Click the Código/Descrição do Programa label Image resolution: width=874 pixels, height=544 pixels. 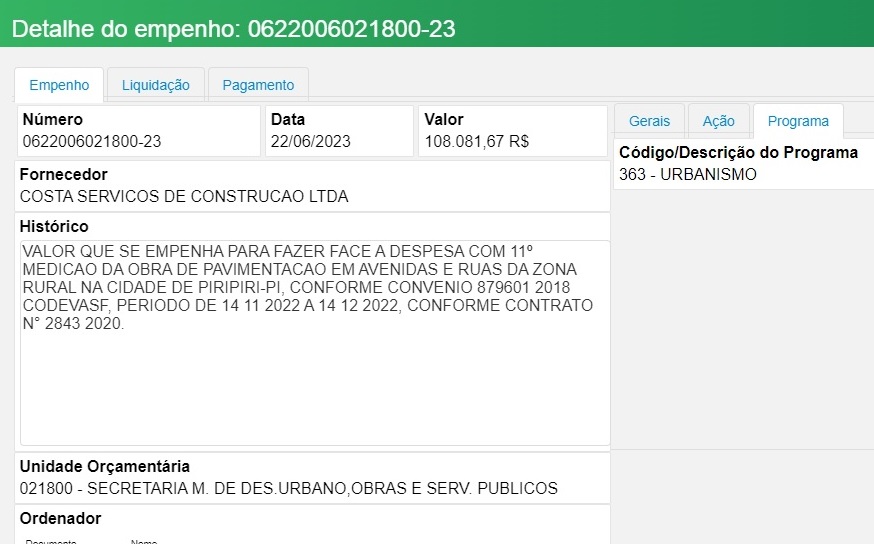tap(738, 153)
